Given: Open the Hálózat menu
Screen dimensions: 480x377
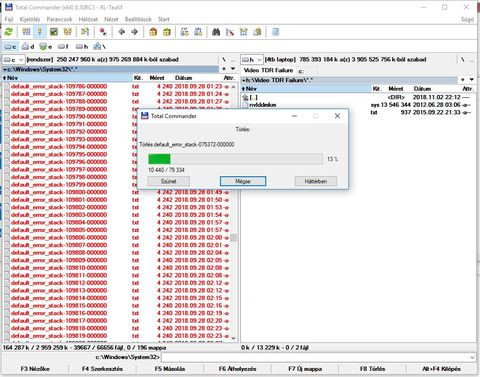Looking at the screenshot, I should (88, 19).
